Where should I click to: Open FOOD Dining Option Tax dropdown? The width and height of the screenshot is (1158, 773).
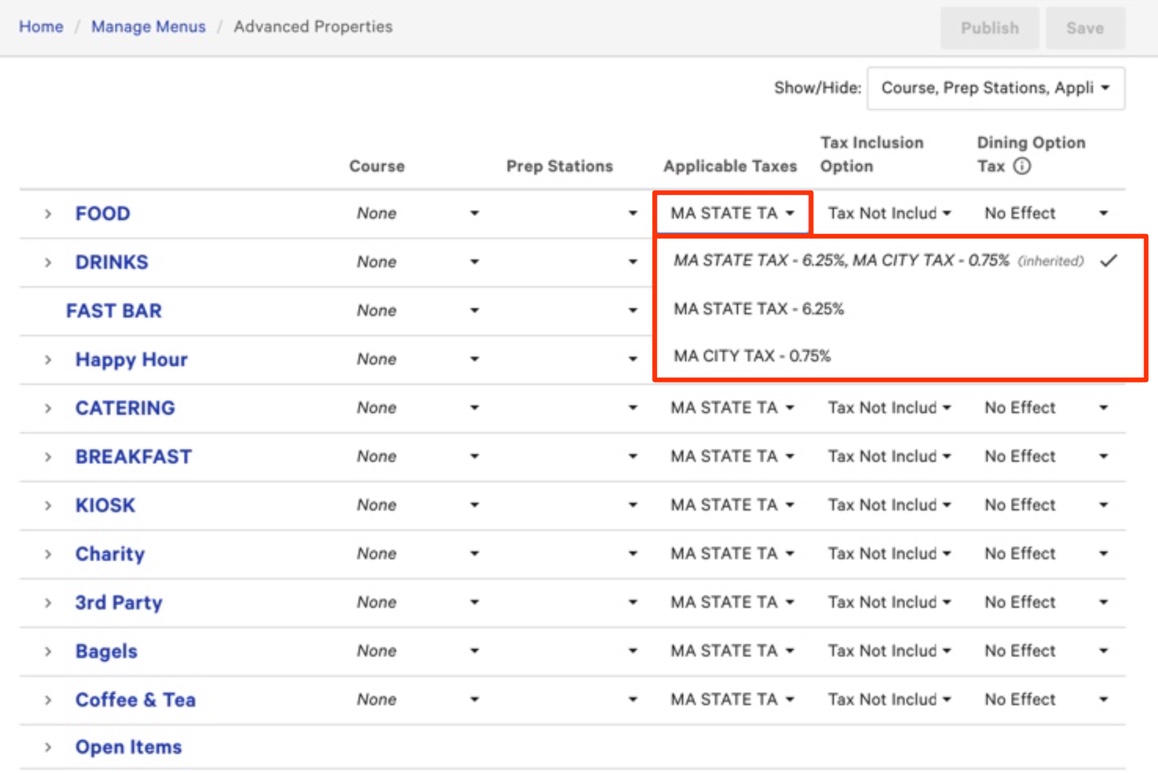[x=1046, y=213]
